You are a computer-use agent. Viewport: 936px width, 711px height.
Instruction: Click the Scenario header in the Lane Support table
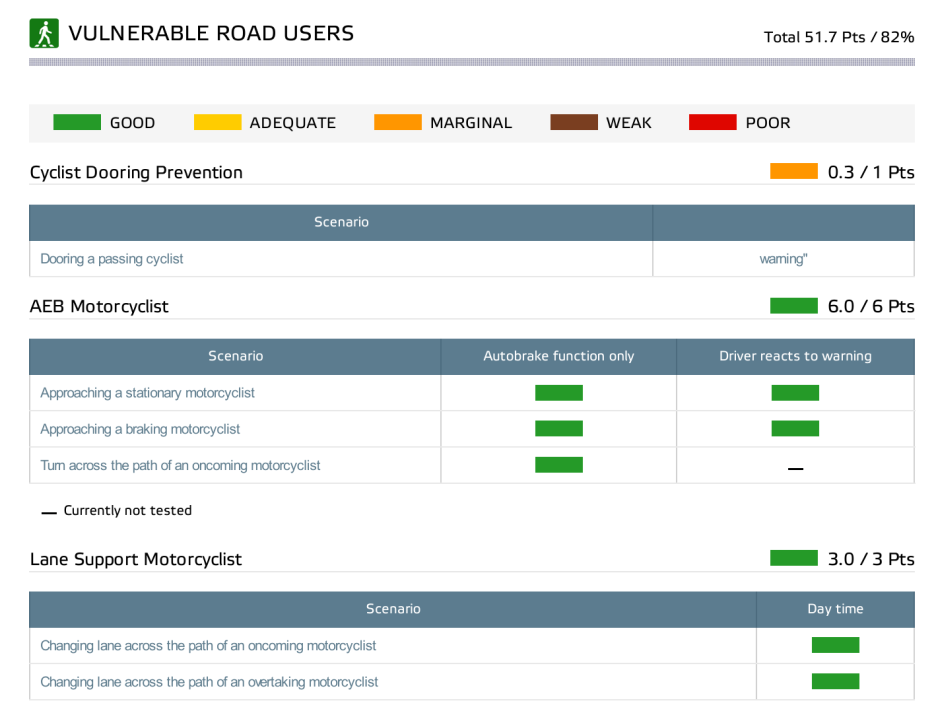pyautogui.click(x=393, y=609)
